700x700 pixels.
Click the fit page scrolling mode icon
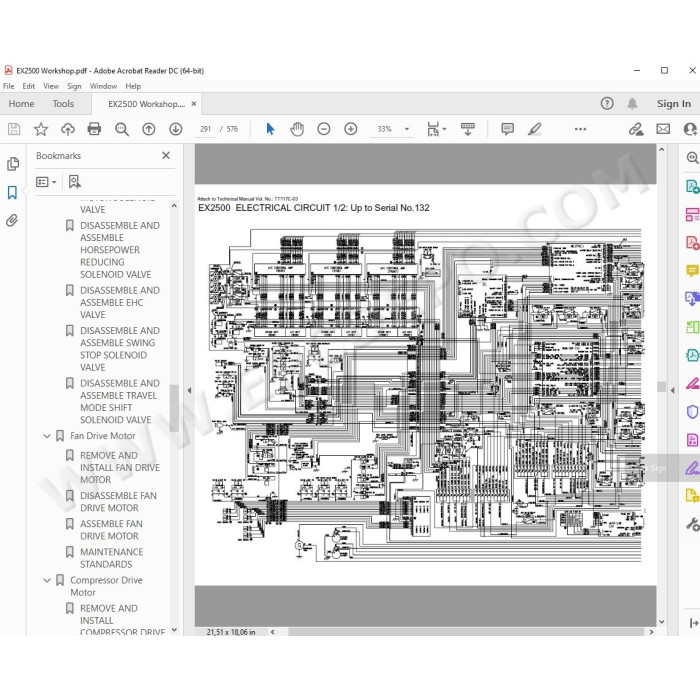tap(433, 129)
